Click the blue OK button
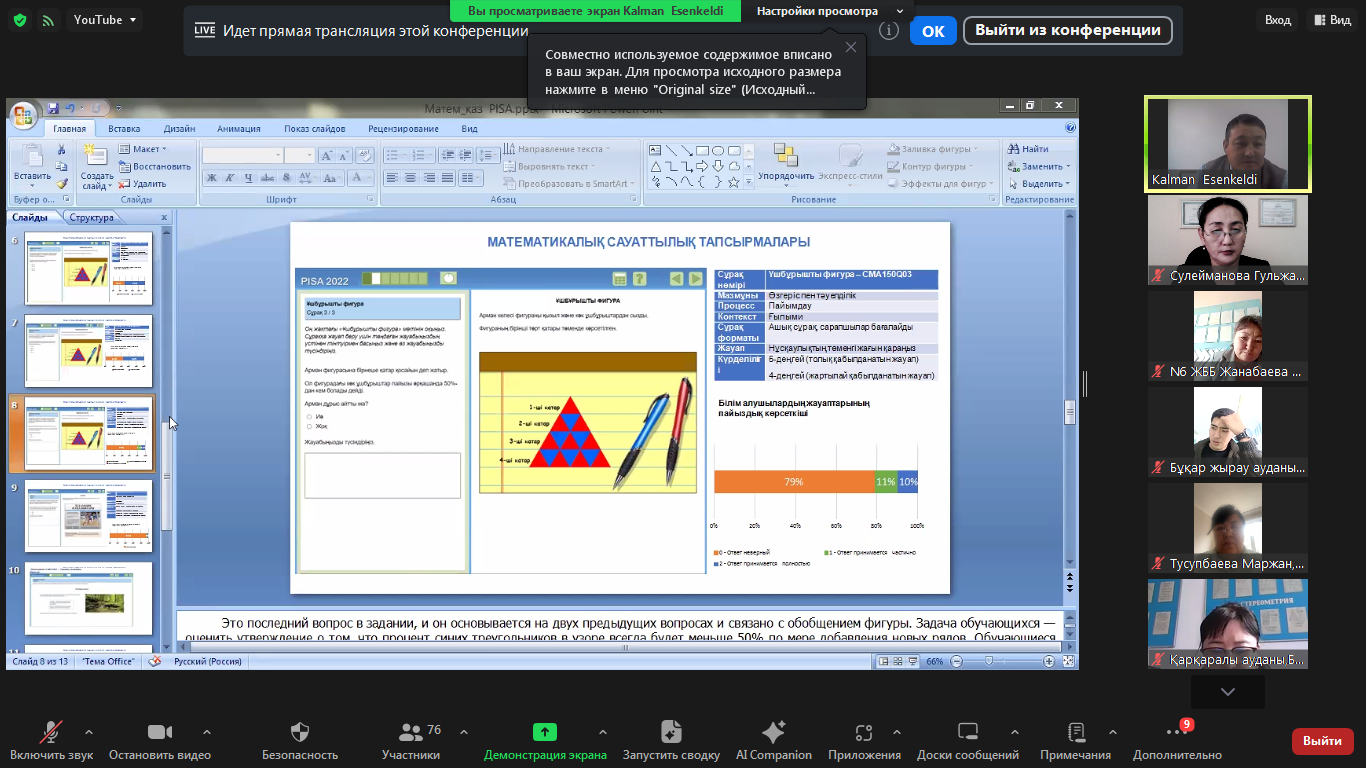The height and width of the screenshot is (768, 1366). 932,31
